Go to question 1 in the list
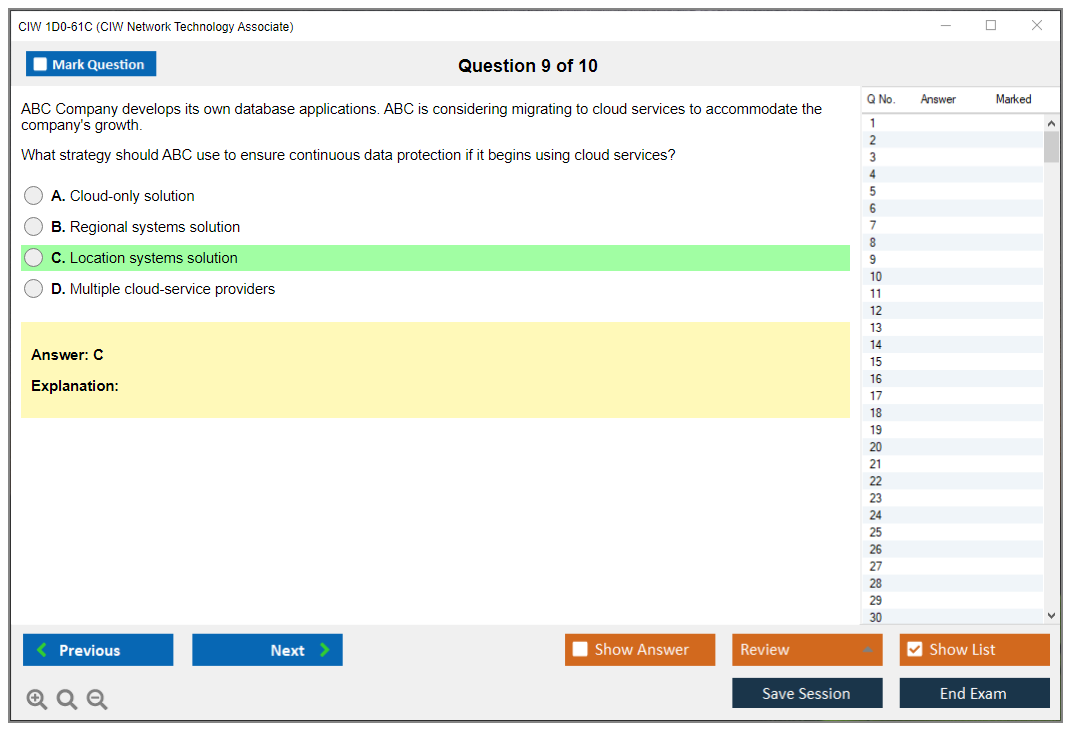This screenshot has height=735, width=1075. tap(873, 123)
